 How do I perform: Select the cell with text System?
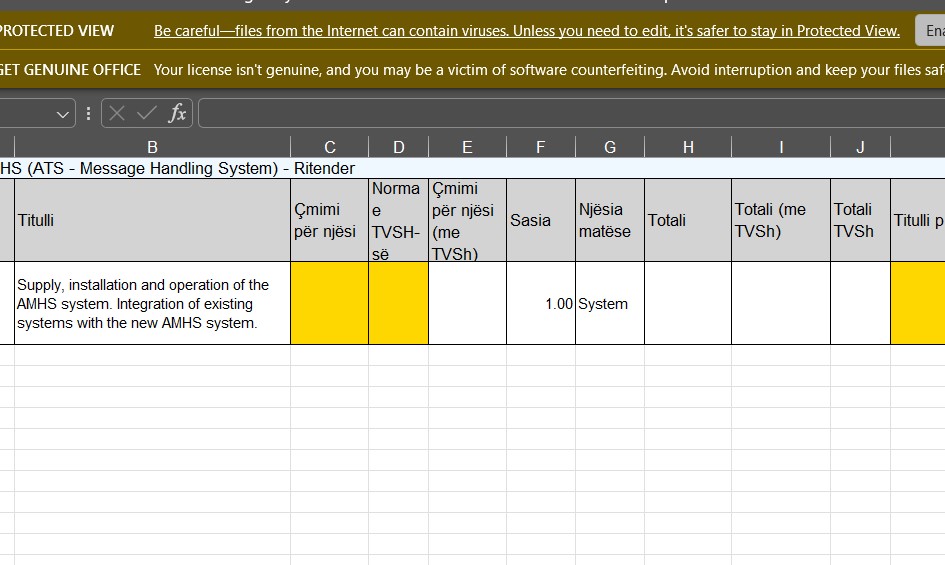609,304
